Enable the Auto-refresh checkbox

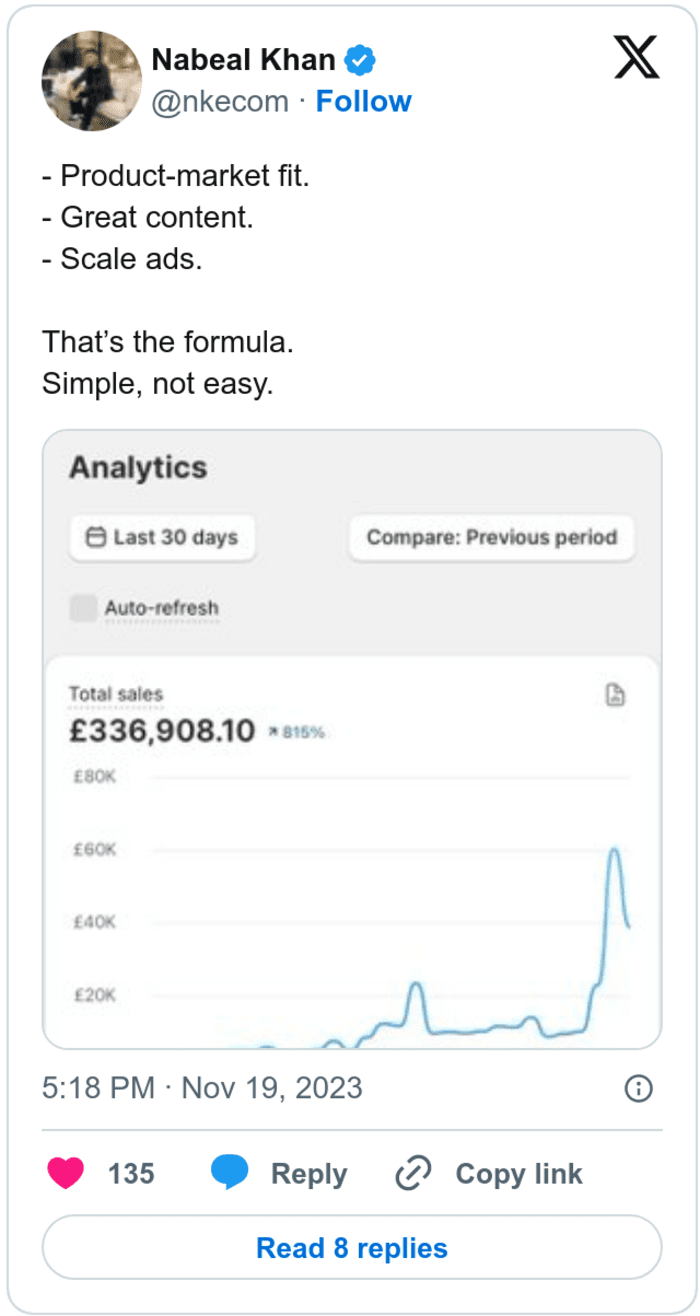click(x=84, y=608)
